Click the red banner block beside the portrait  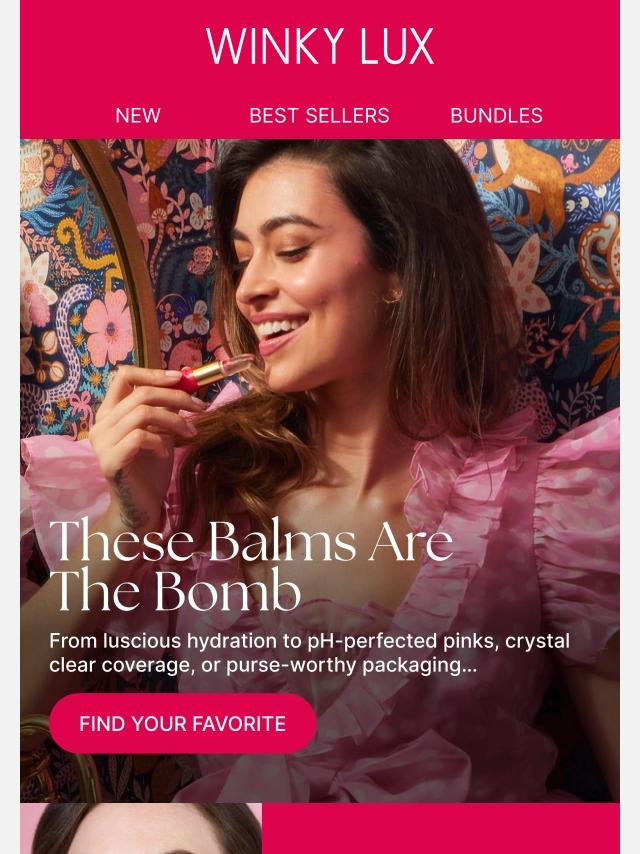coord(441,828)
